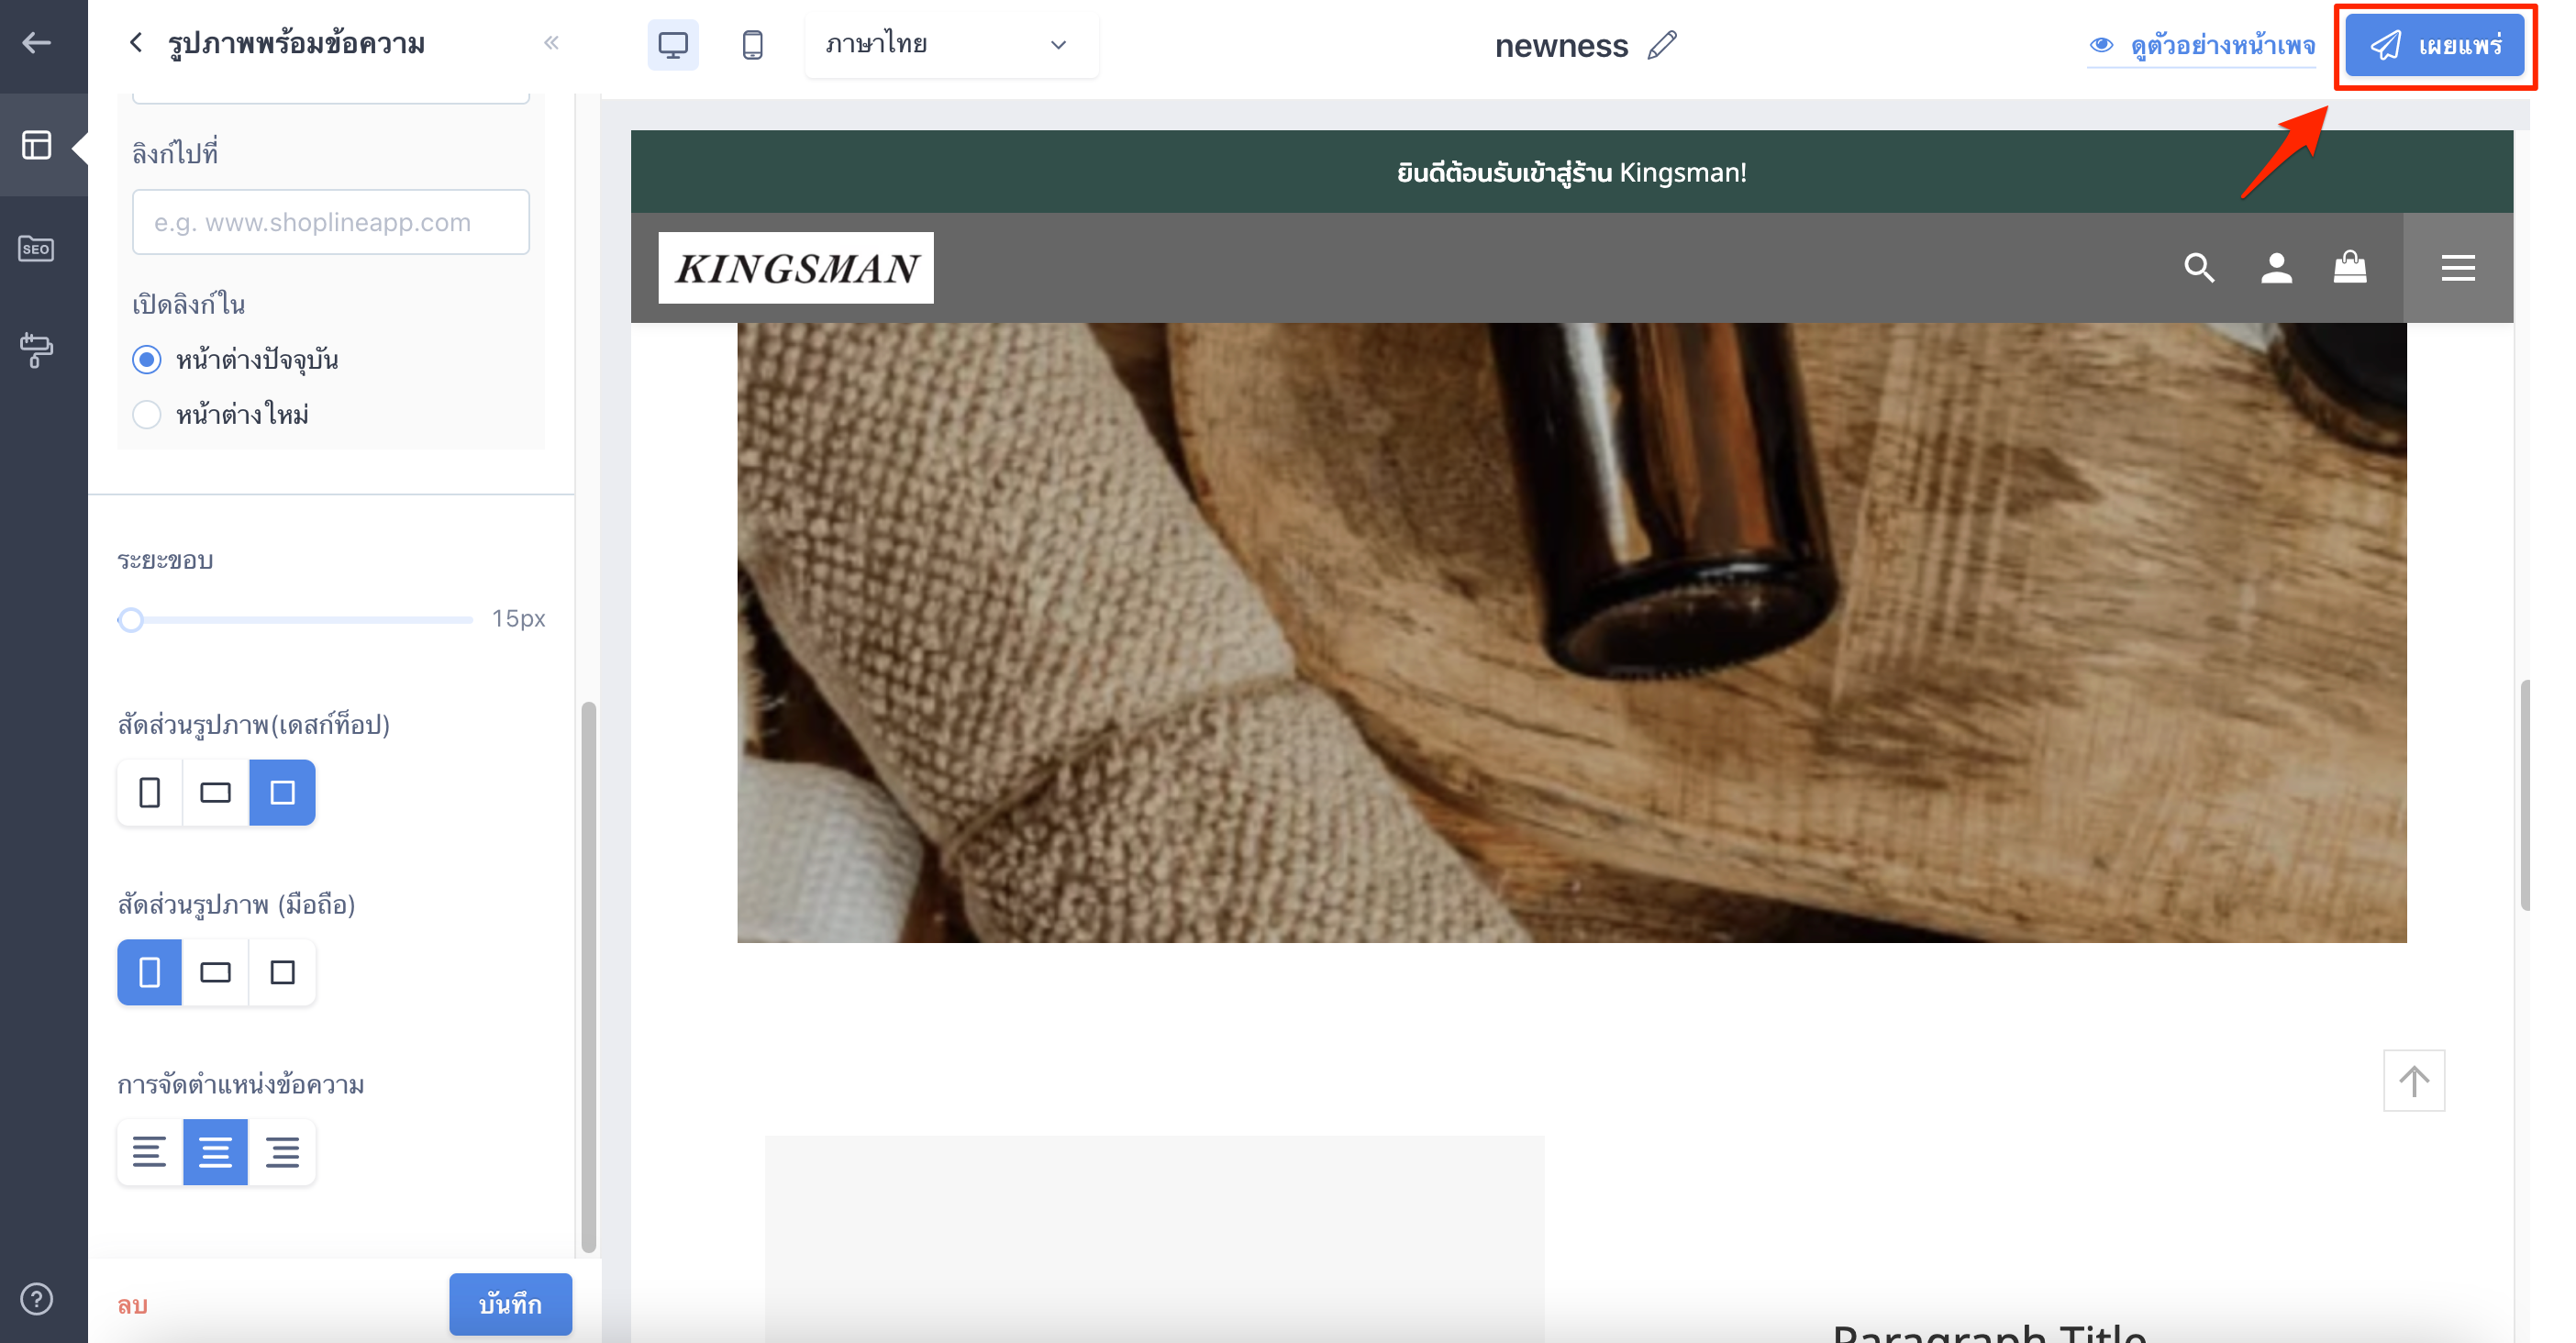
Task: Click the เผยแพร่ publish button
Action: pyautogui.click(x=2435, y=46)
